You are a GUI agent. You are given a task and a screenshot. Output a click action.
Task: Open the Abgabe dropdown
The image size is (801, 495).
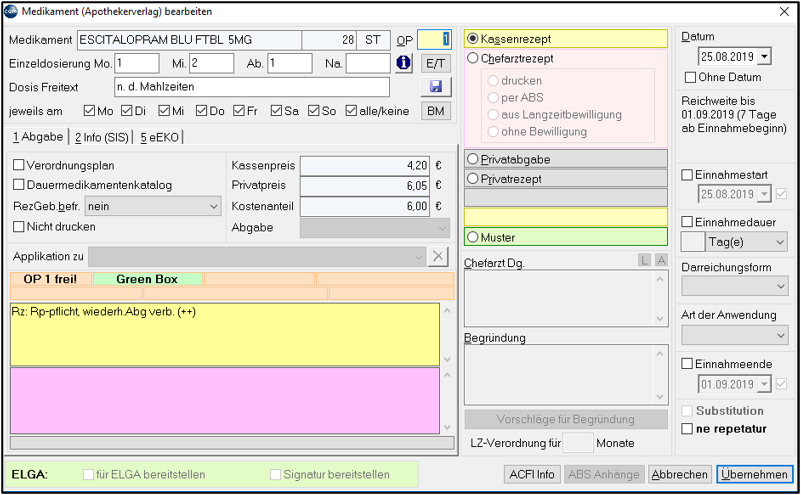[x=375, y=228]
